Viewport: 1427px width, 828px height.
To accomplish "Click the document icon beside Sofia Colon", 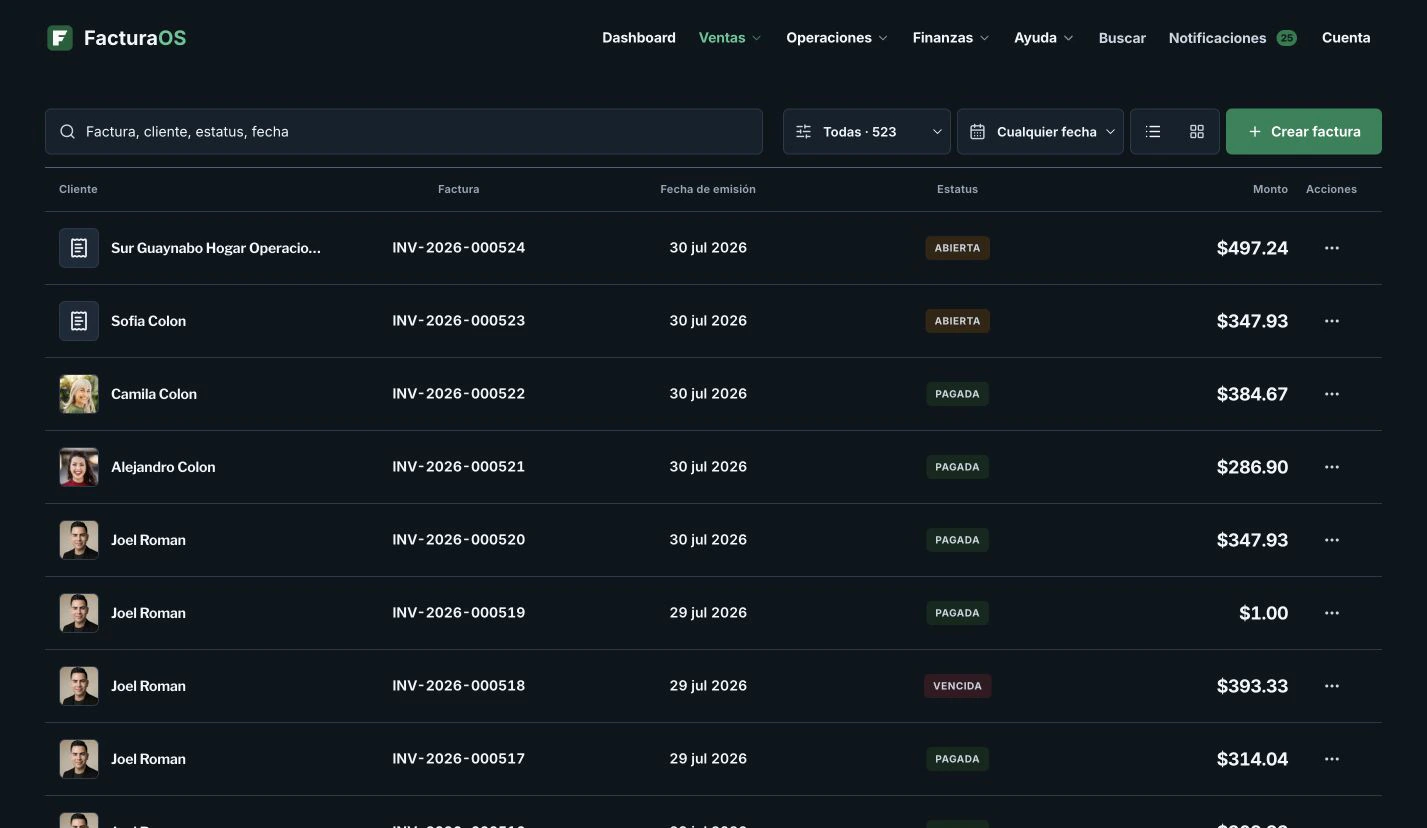I will coord(79,321).
